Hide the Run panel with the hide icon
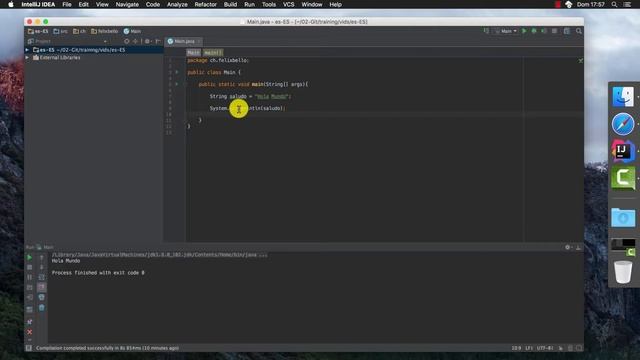 [x=578, y=247]
